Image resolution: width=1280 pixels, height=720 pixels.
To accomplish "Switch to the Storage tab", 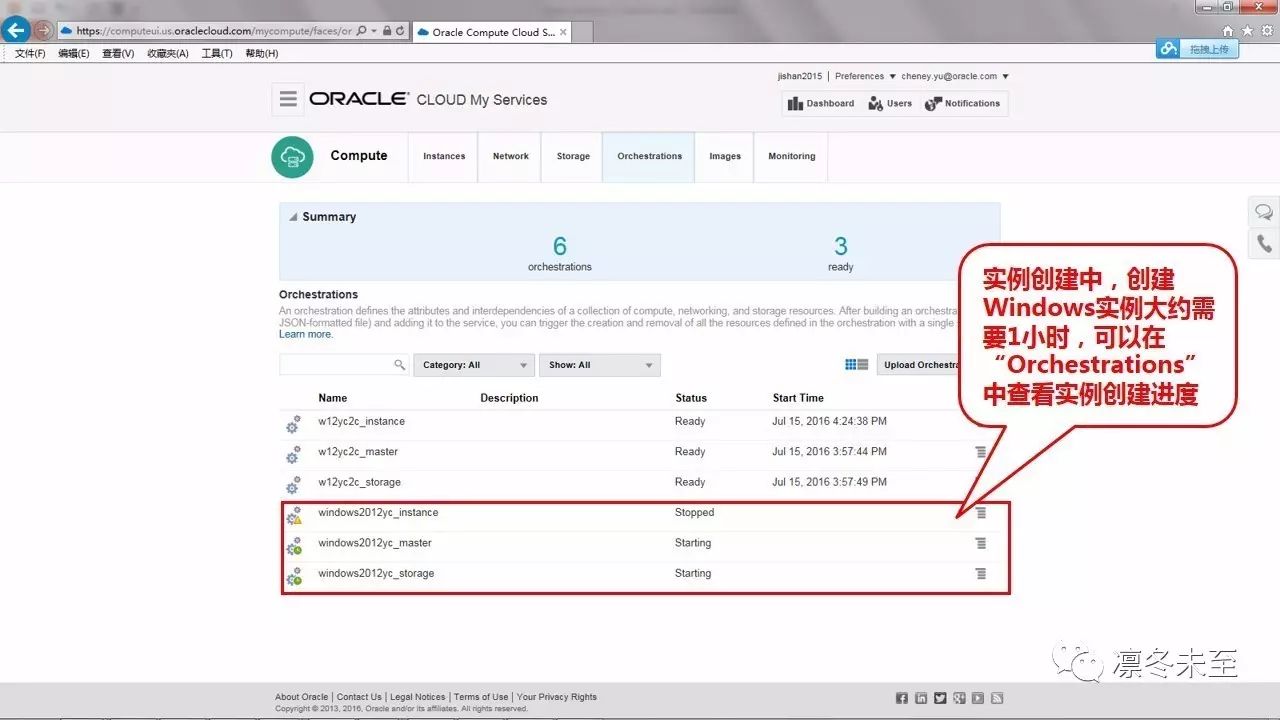I will tap(573, 157).
